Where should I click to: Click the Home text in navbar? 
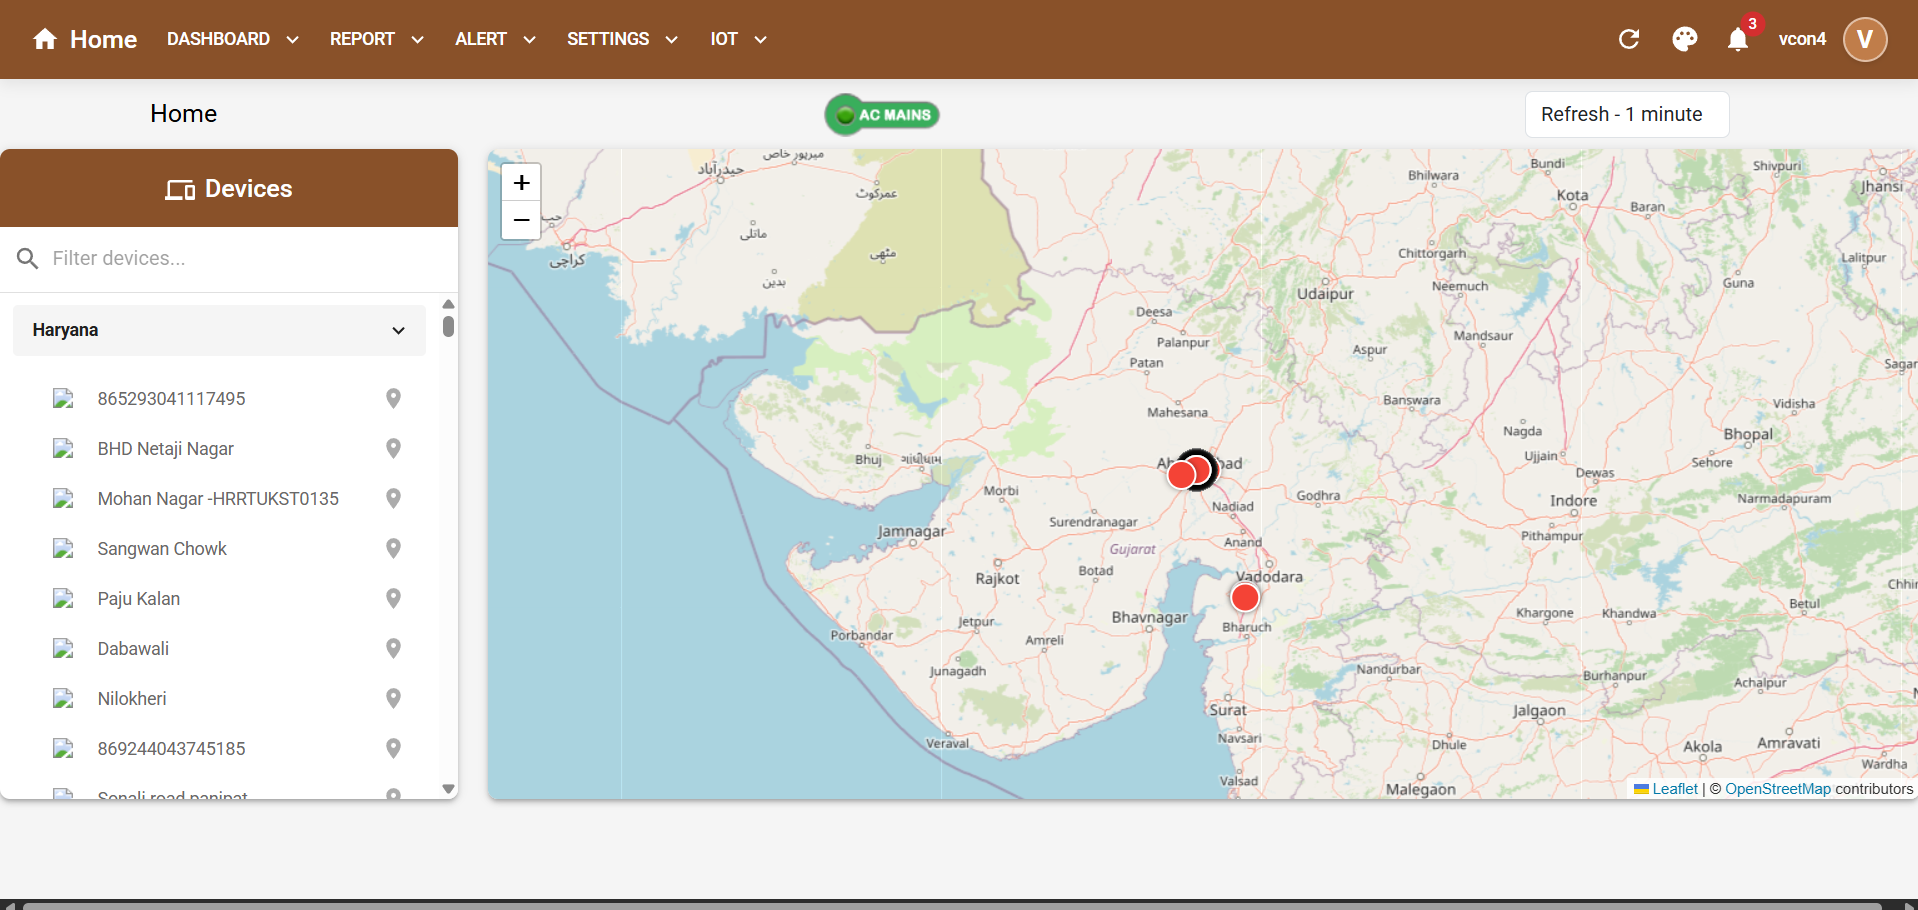click(103, 39)
